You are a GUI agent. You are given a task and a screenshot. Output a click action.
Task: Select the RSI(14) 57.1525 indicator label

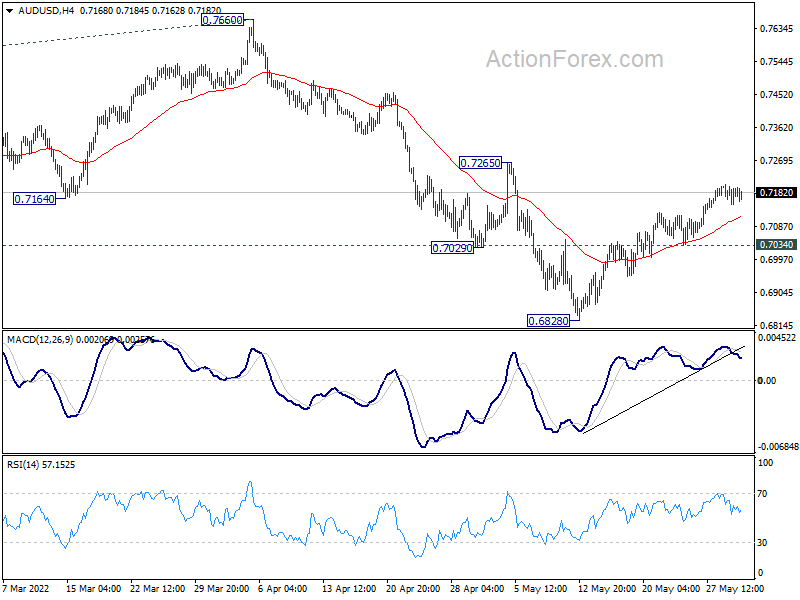tap(41, 465)
